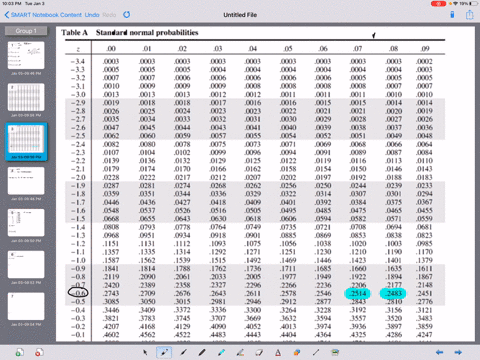Tap the highlighted .2514 table value
The width and height of the screenshot is (480, 360).
(357, 293)
